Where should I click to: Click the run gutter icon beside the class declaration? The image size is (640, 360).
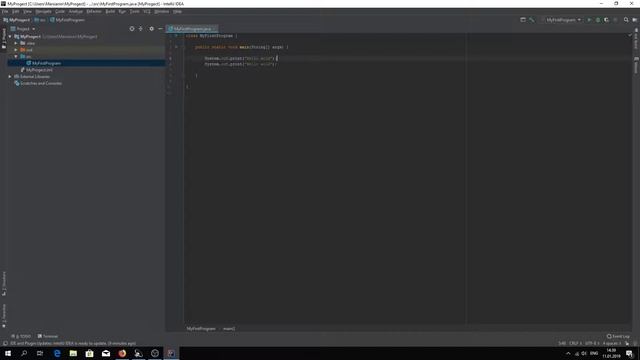click(x=176, y=36)
